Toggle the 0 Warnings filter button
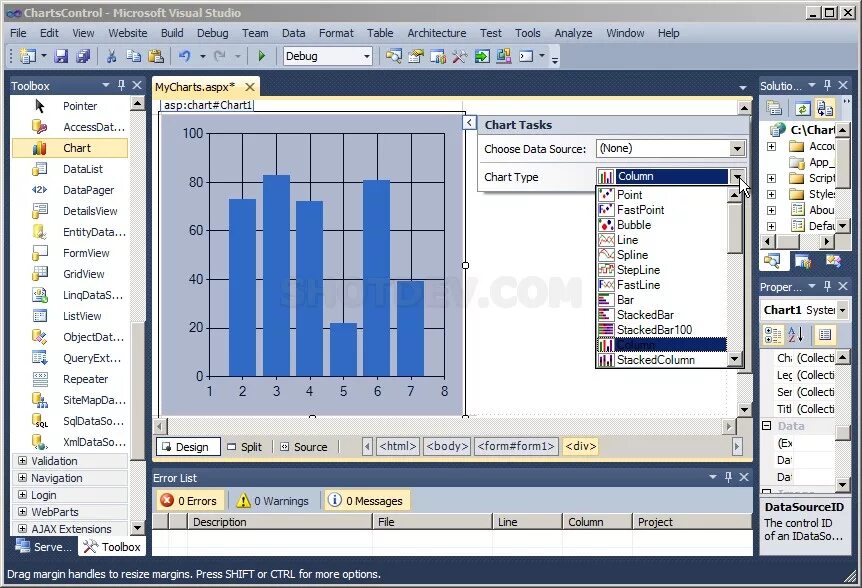This screenshot has width=862, height=588. (273, 501)
